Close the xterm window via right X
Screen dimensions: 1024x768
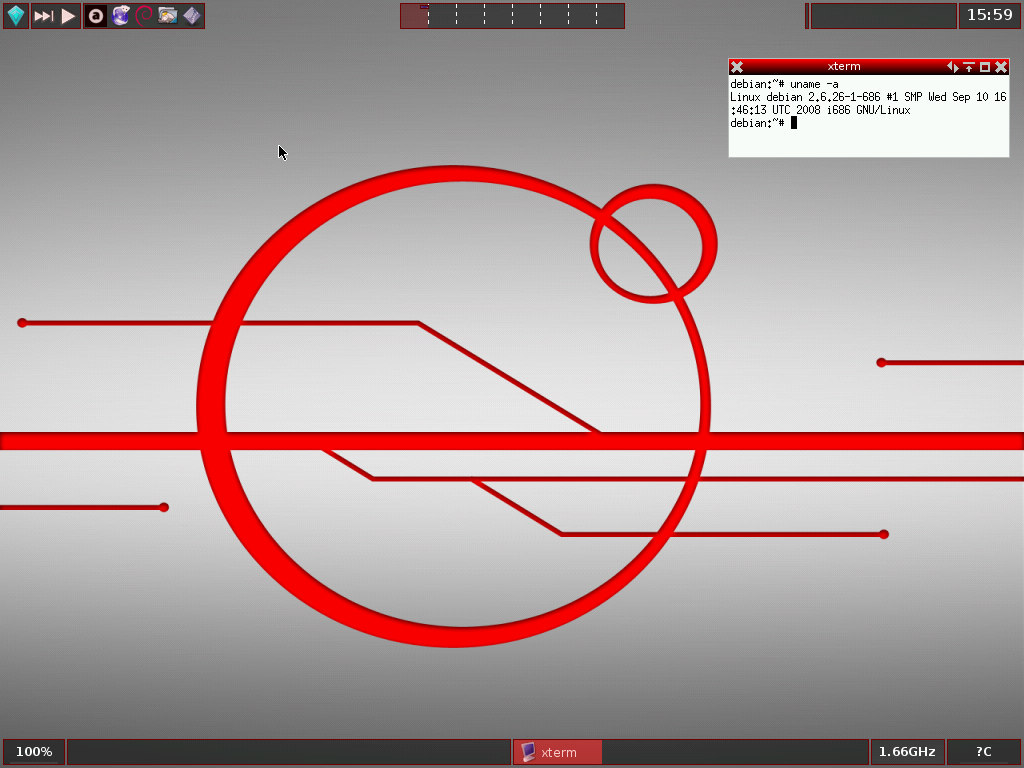click(x=1001, y=67)
